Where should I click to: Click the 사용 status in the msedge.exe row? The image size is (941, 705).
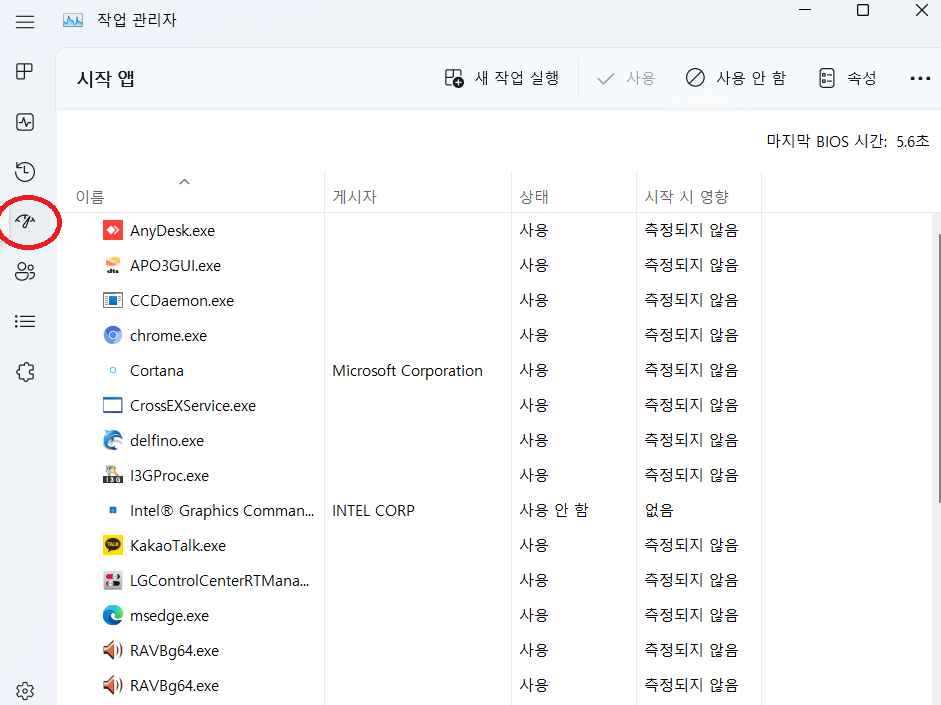click(534, 615)
